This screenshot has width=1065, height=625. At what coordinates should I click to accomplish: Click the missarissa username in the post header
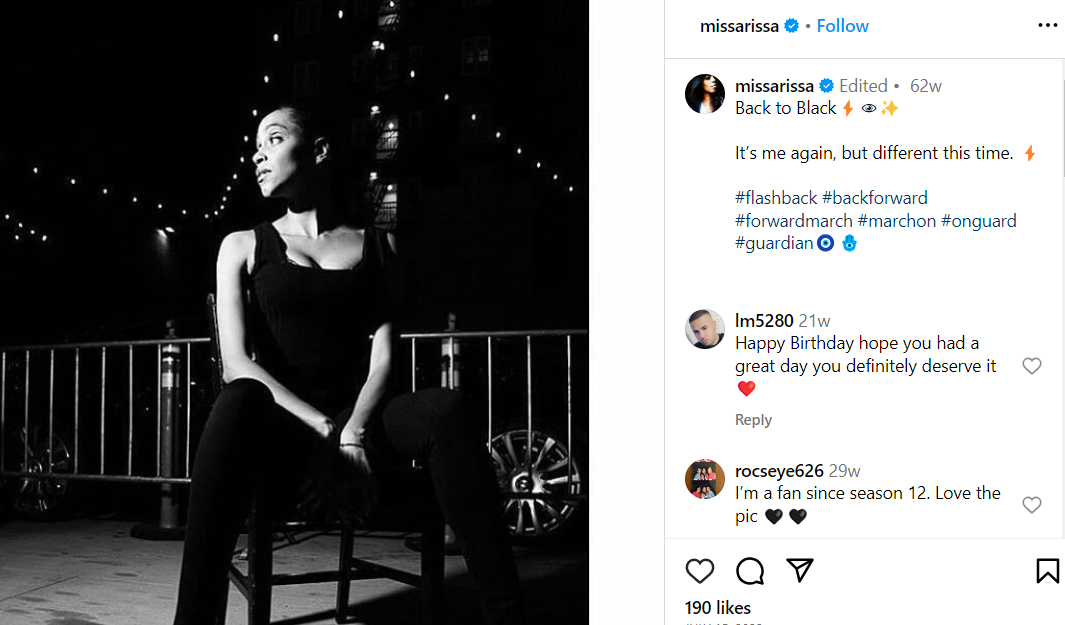[739, 26]
